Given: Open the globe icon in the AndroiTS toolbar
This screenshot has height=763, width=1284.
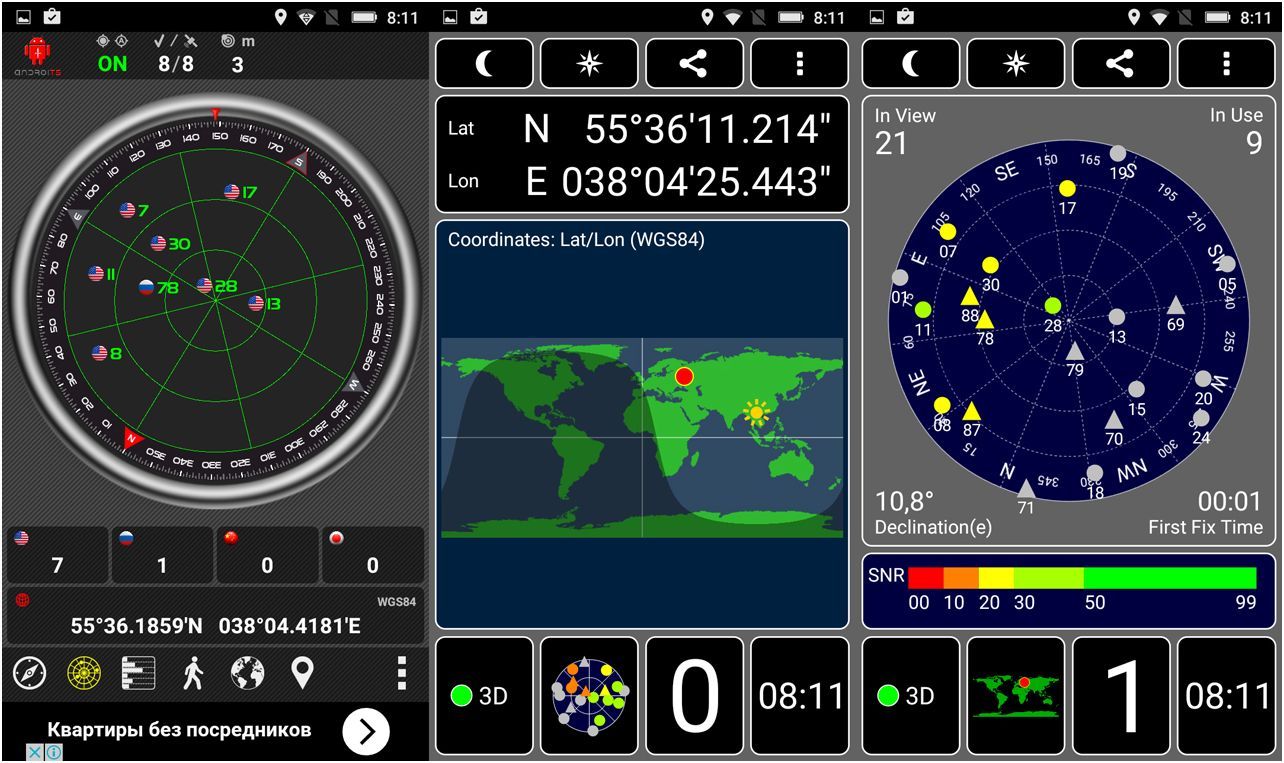Looking at the screenshot, I should tap(248, 673).
